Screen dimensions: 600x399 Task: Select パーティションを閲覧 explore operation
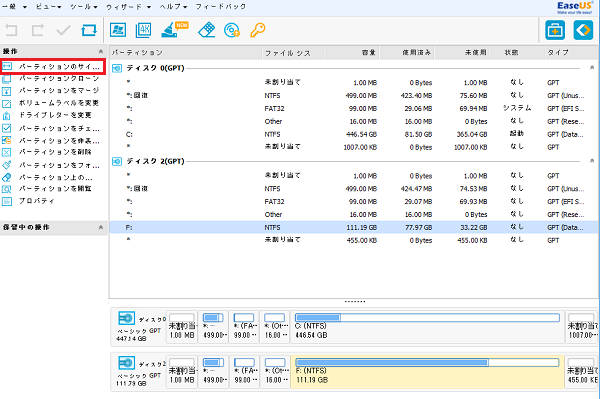(x=48, y=189)
